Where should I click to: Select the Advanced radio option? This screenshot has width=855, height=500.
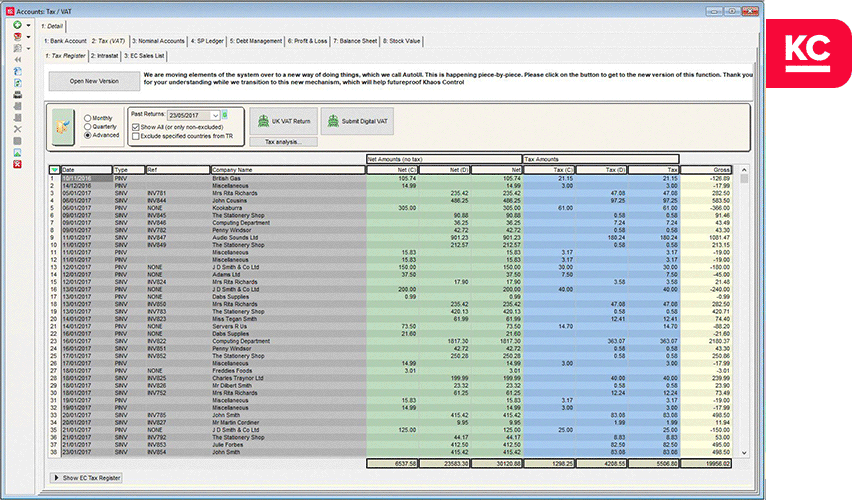87,135
